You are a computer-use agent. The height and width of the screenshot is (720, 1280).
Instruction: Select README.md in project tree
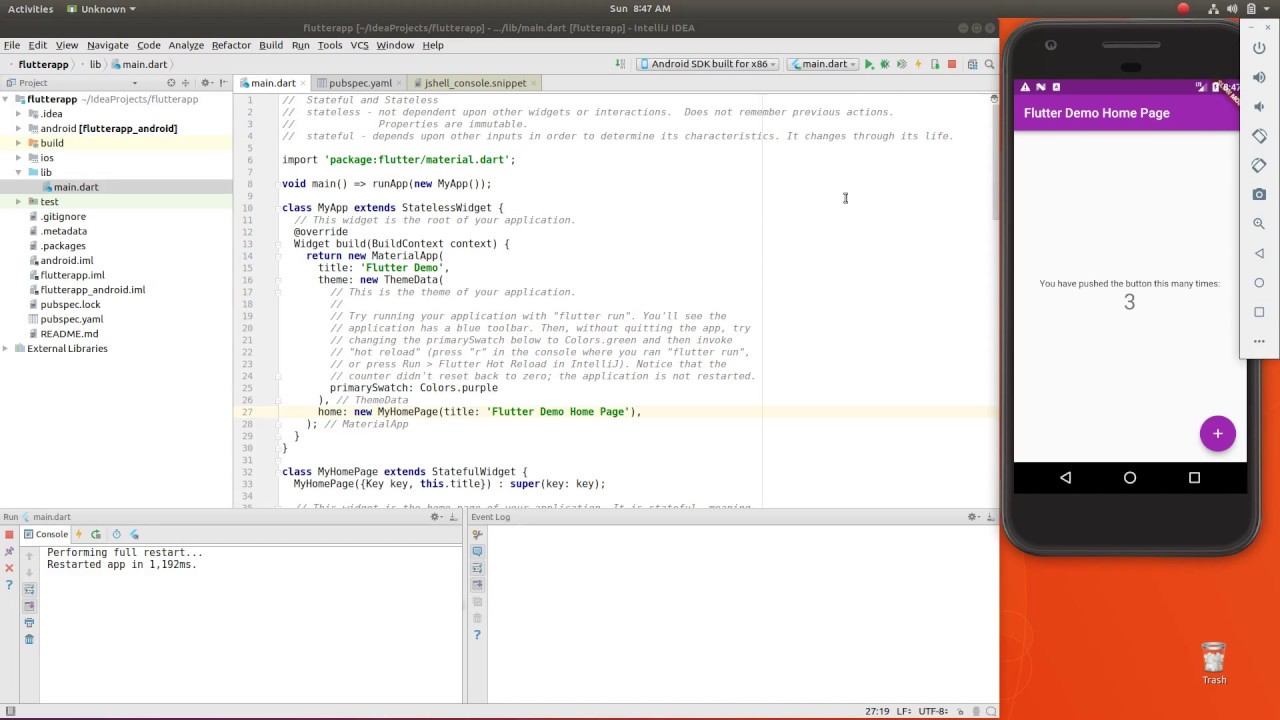click(69, 334)
